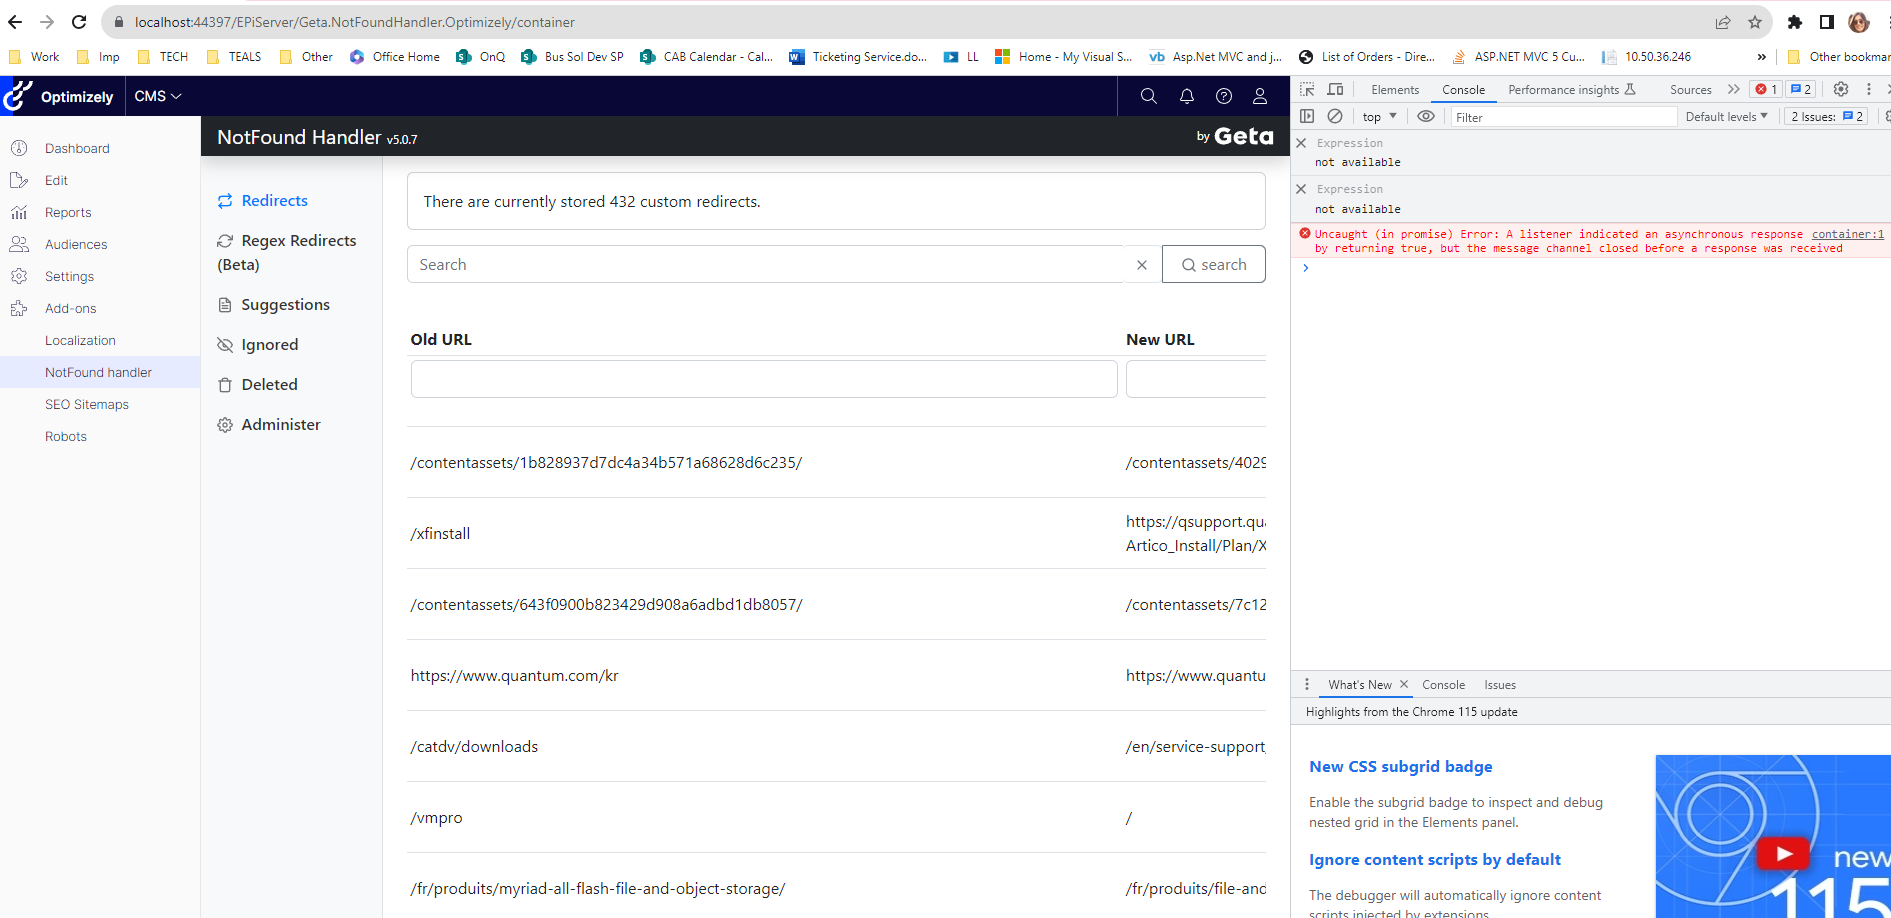Screen dimensions: 1891x918
Task: Open the Default levels dropdown
Action: (1726, 117)
